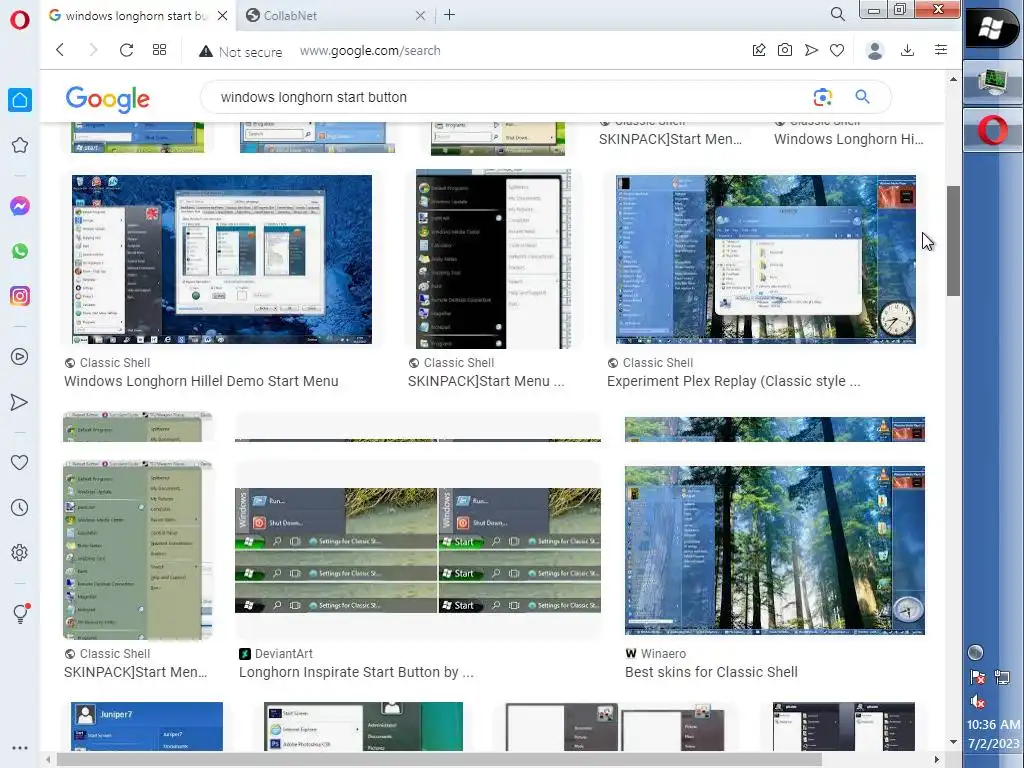Open the Opera menu logo
The height and width of the screenshot is (768, 1024).
pos(20,20)
